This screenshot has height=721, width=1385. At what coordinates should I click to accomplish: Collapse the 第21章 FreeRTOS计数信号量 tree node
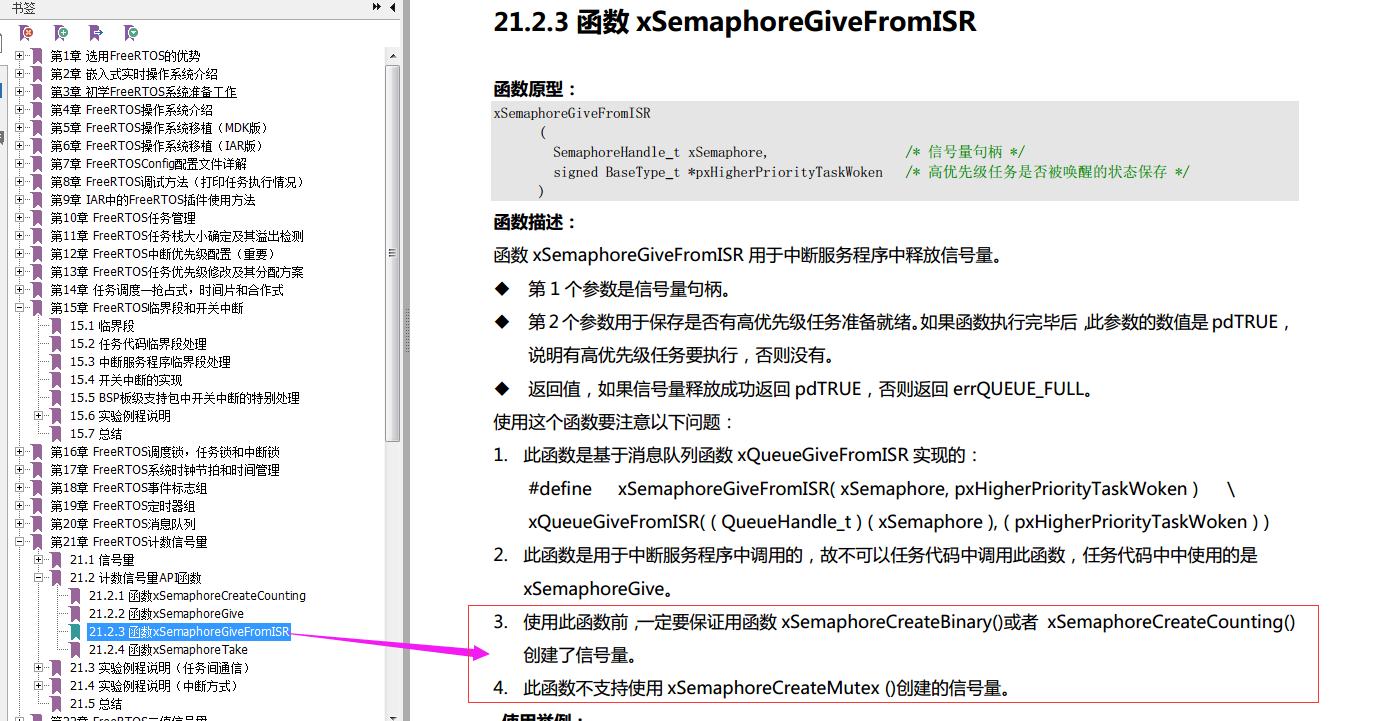tap(20, 542)
